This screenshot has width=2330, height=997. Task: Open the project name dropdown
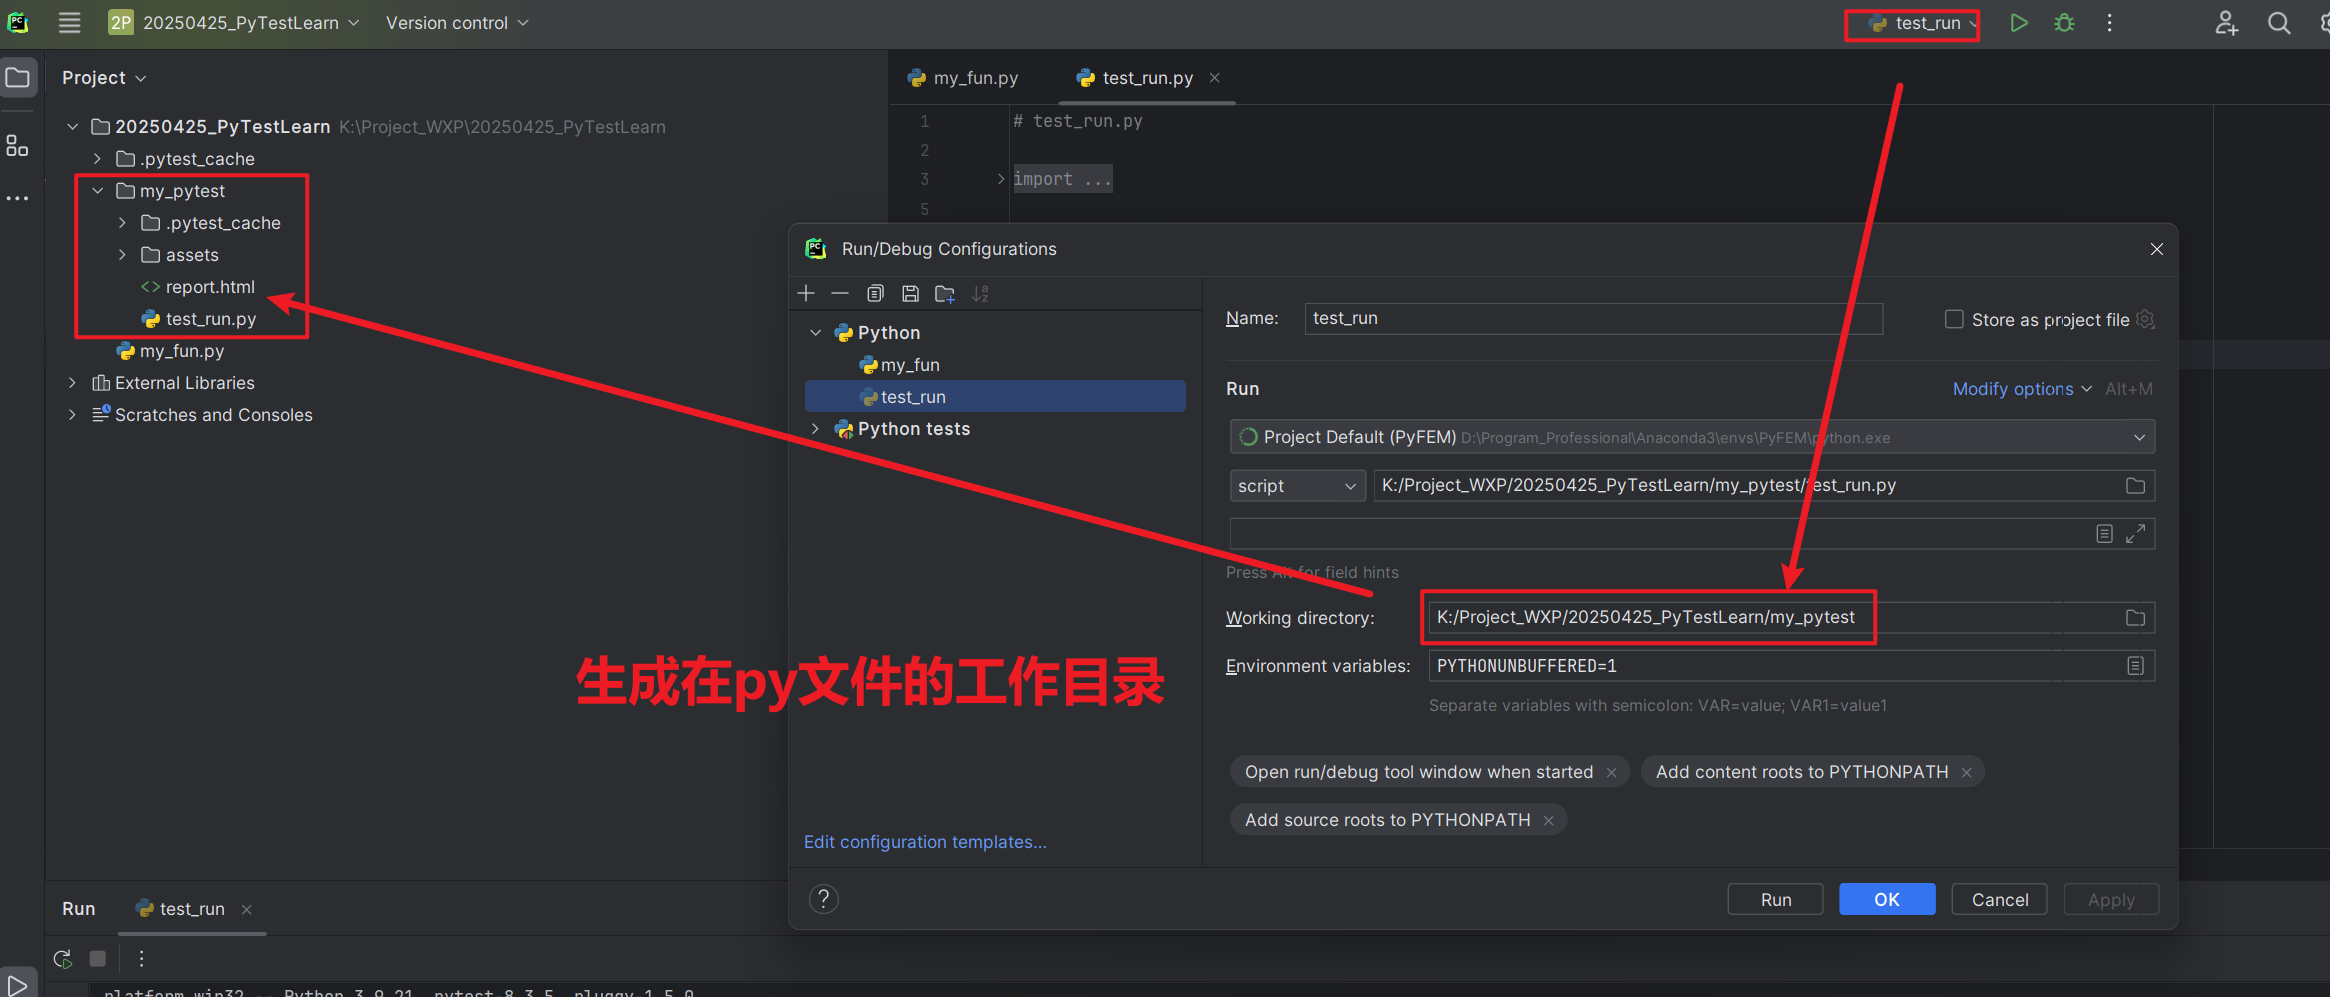(x=235, y=23)
